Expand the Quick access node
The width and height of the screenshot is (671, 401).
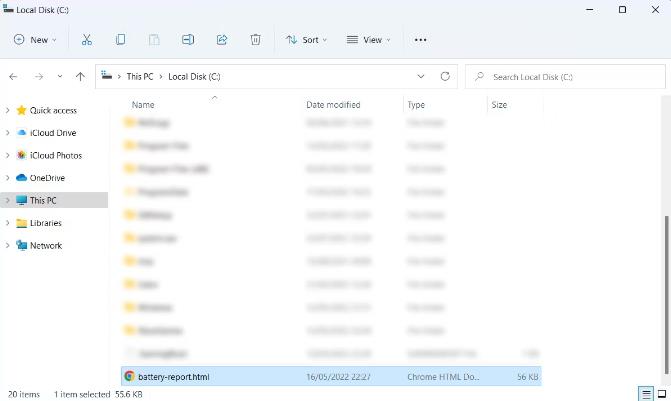(x=7, y=110)
